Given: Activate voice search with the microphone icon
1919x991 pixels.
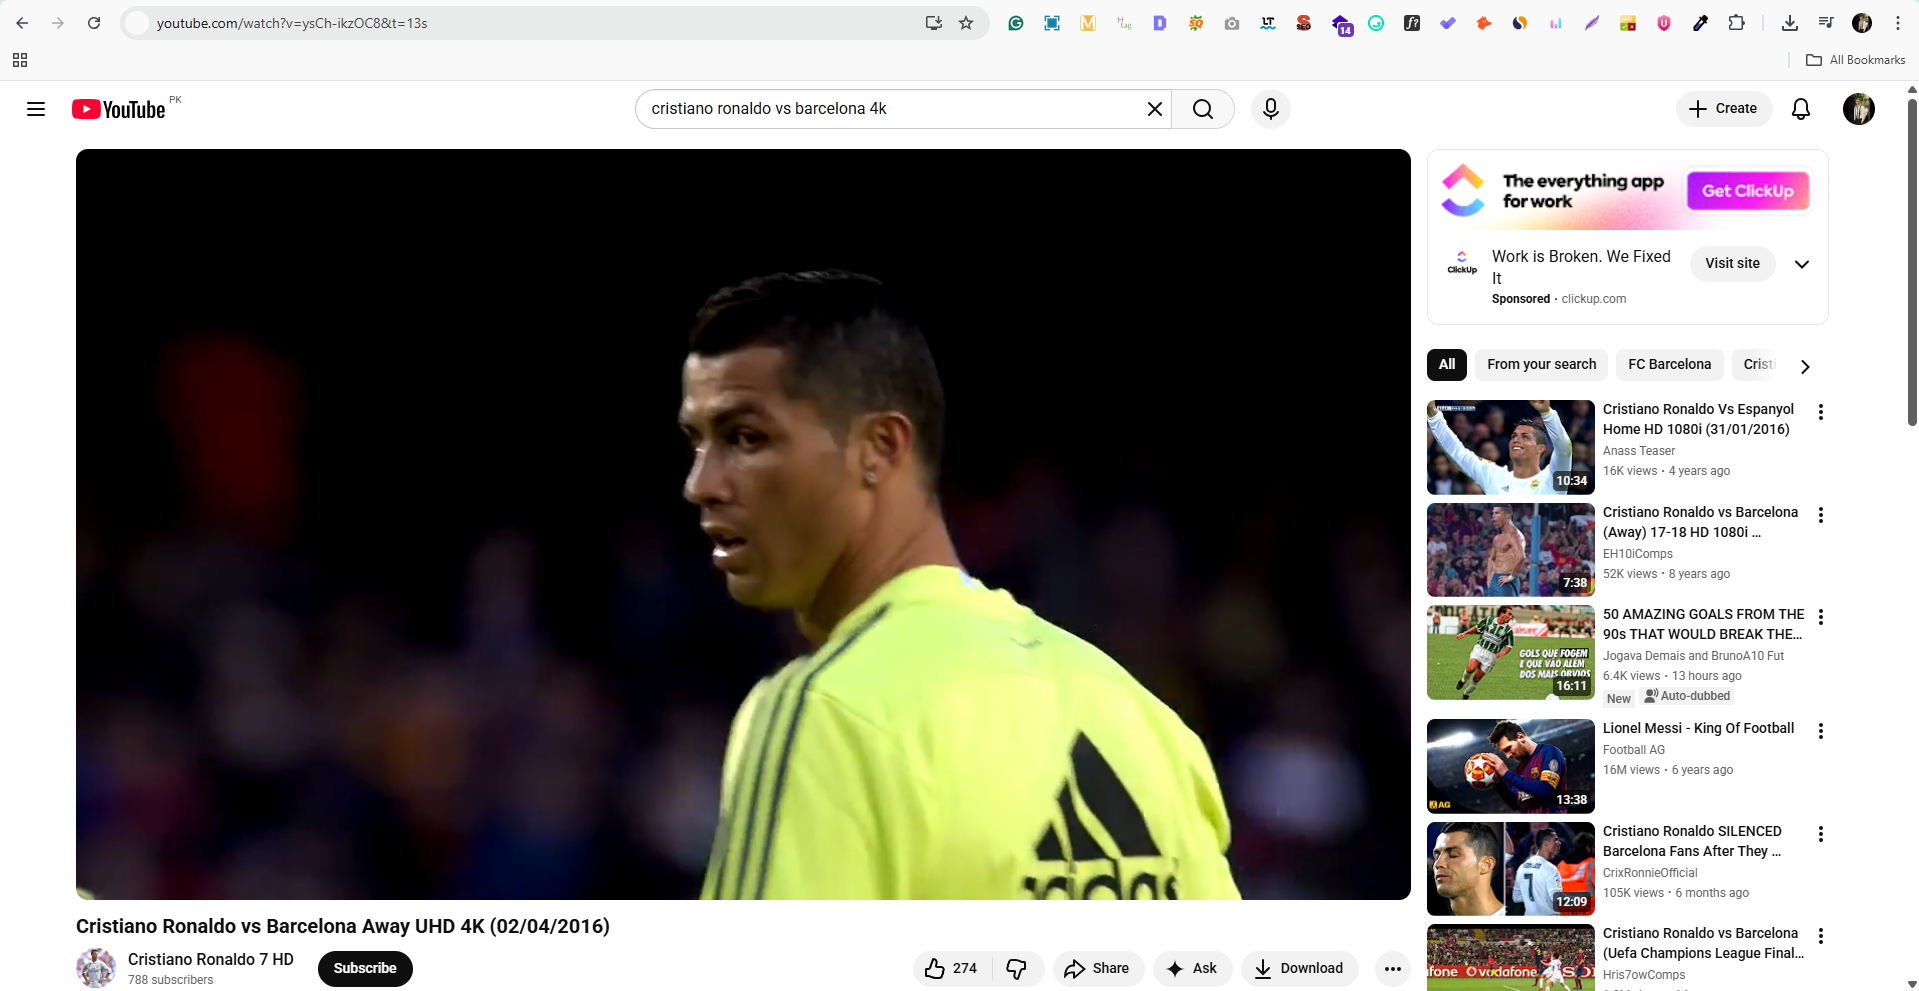Looking at the screenshot, I should pyautogui.click(x=1270, y=109).
